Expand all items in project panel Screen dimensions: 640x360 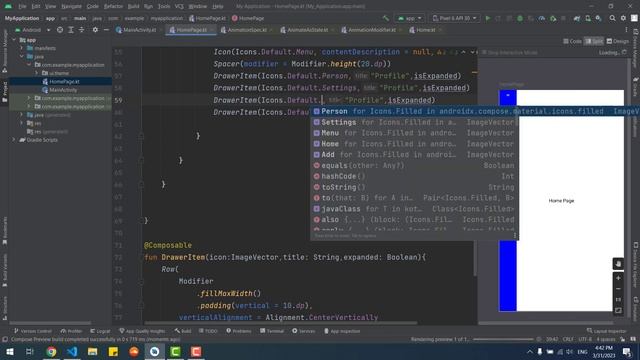pyautogui.click(x=71, y=30)
